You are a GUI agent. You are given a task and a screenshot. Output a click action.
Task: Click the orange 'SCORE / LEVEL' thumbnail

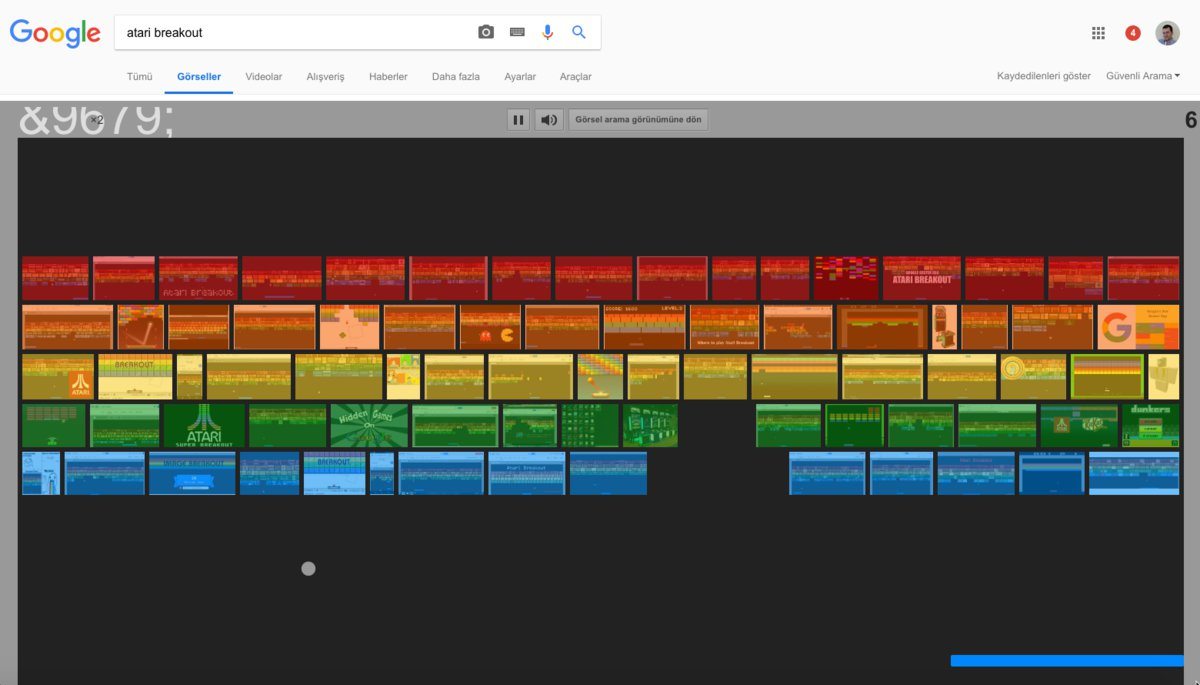(x=644, y=327)
